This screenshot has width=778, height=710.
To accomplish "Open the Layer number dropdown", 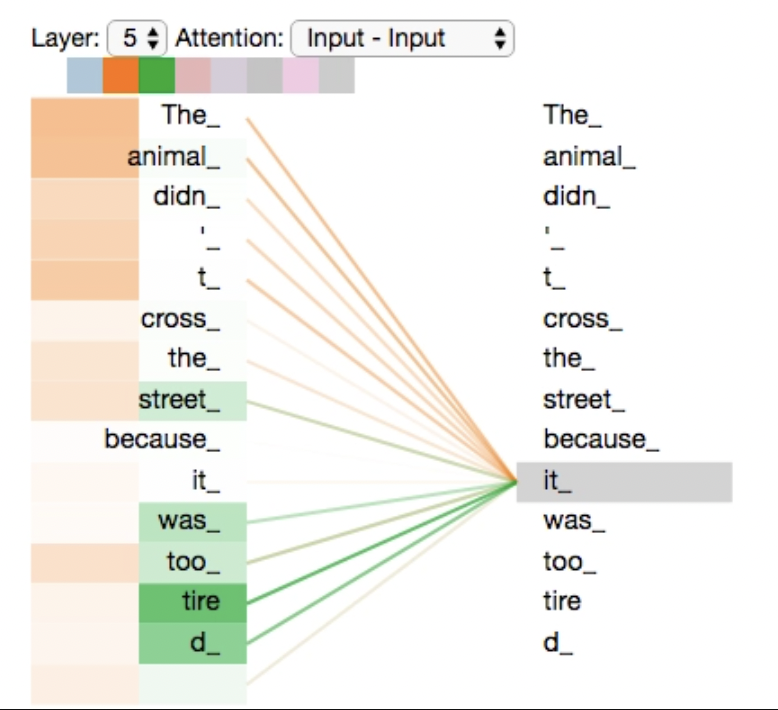I will coord(137,38).
